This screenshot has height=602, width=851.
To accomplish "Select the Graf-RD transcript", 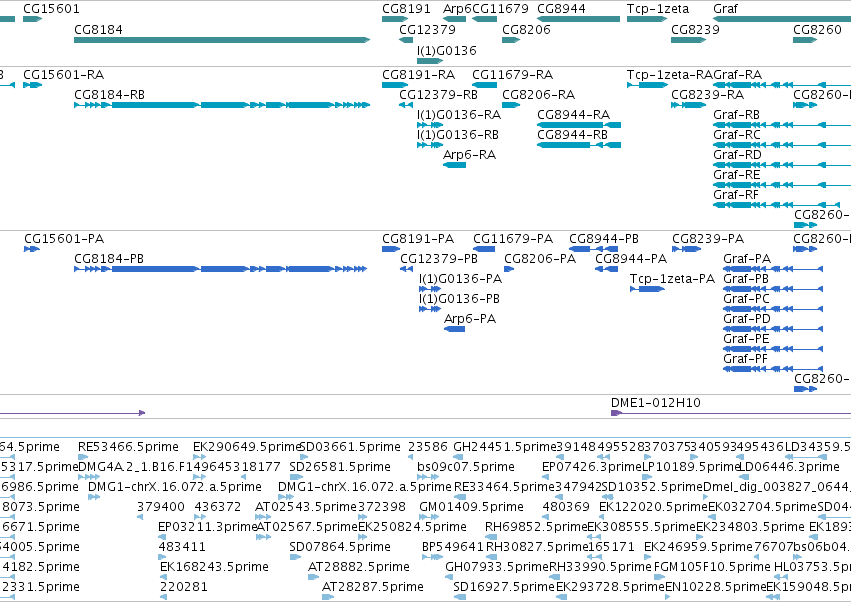I will point(782,165).
